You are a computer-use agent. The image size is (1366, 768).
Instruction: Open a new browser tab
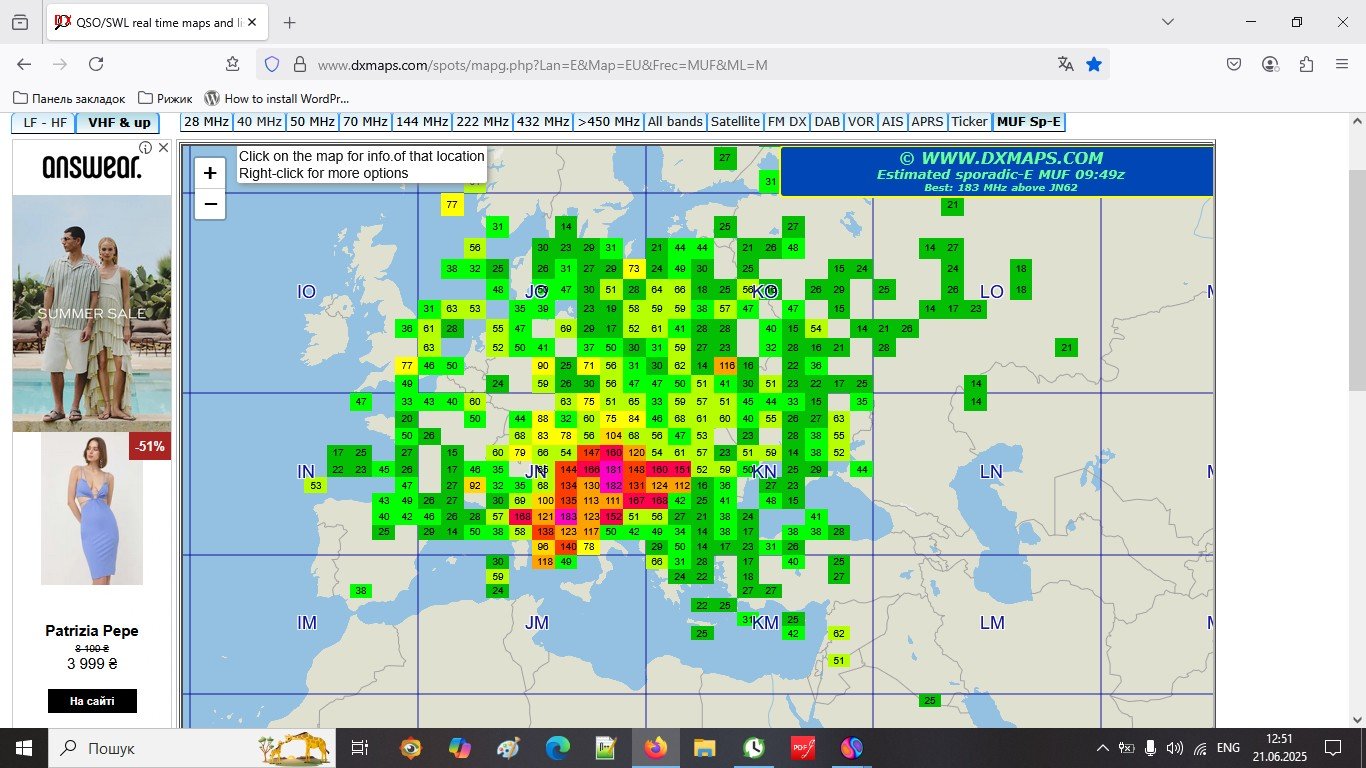290,22
